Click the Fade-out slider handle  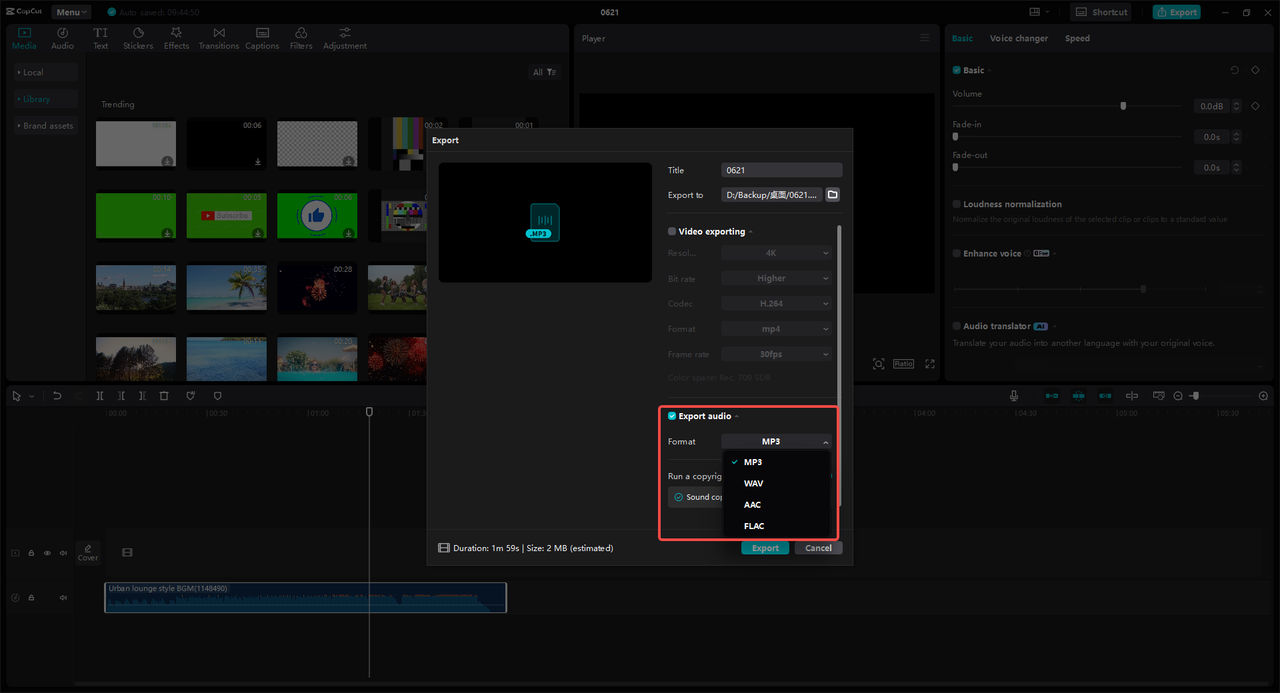coord(956,167)
